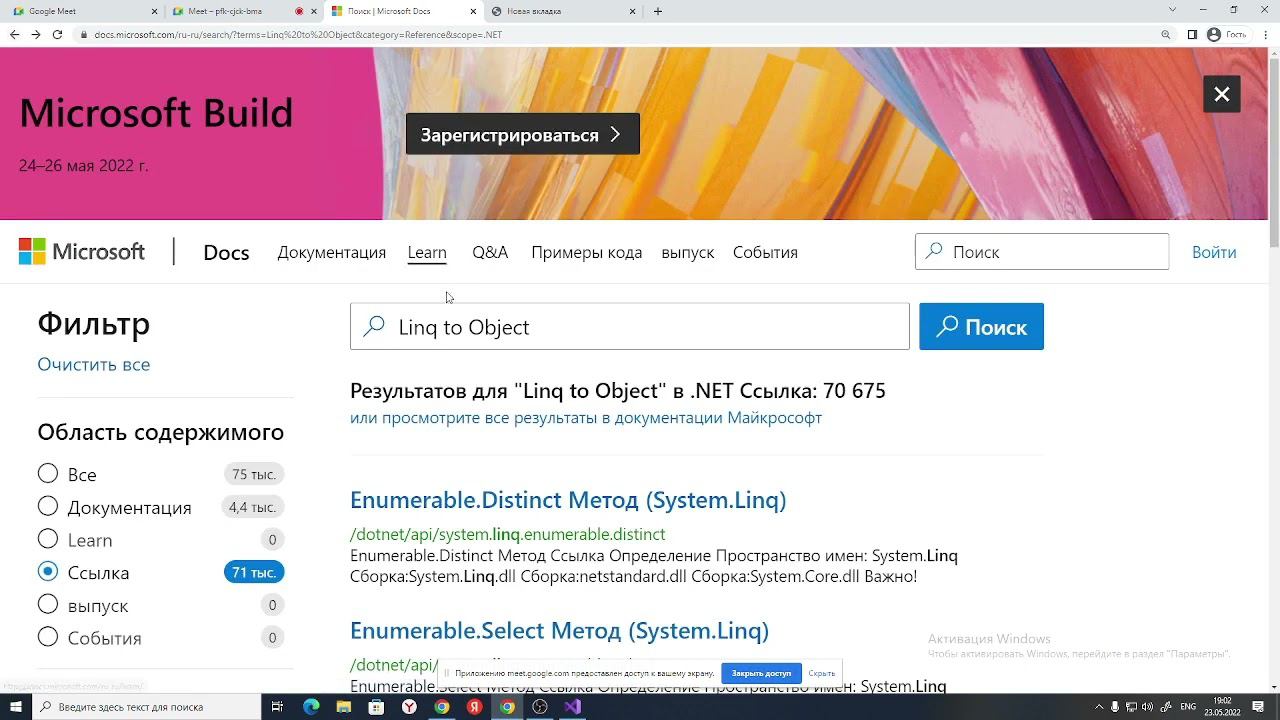This screenshot has height=720, width=1280.
Task: Click the Зарегистрироваться button
Action: click(x=522, y=135)
